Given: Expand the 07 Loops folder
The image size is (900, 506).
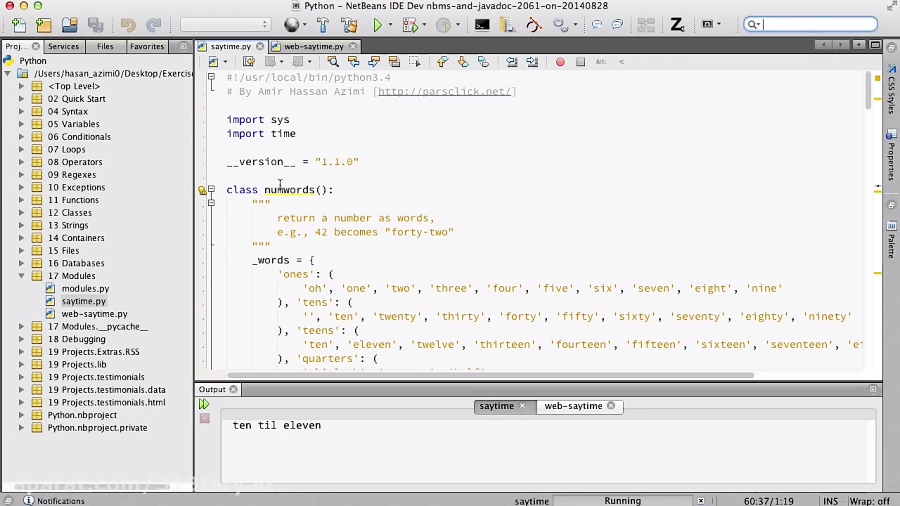Looking at the screenshot, I should click(x=21, y=150).
